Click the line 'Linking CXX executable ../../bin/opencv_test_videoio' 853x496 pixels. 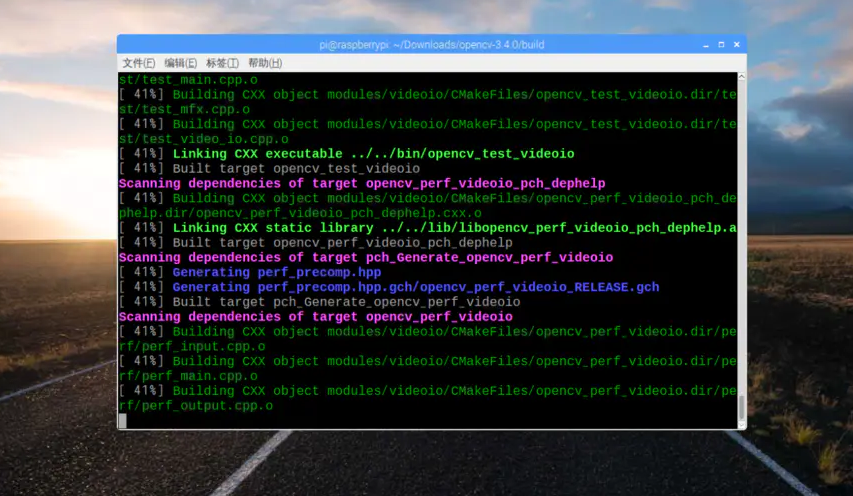(x=347, y=154)
